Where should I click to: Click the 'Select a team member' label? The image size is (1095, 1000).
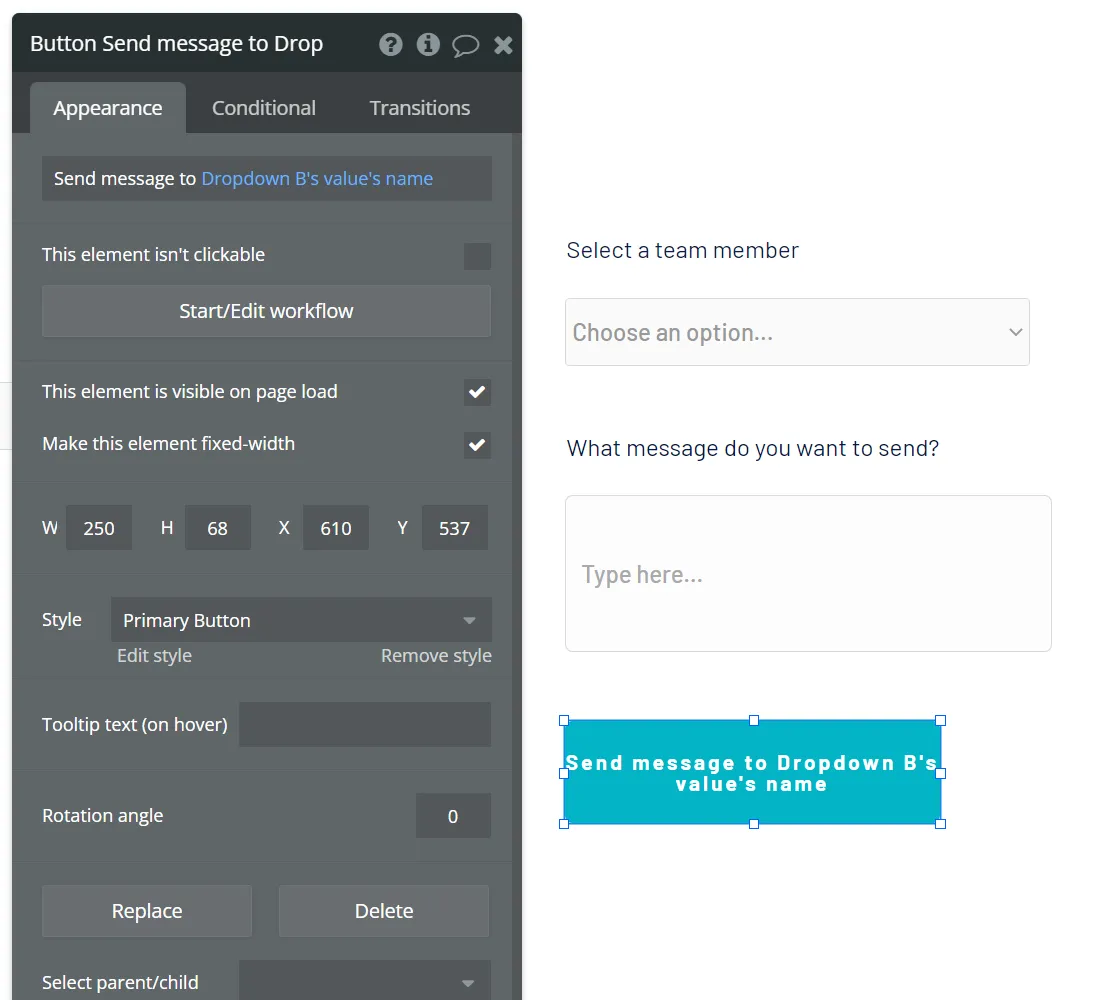(682, 251)
